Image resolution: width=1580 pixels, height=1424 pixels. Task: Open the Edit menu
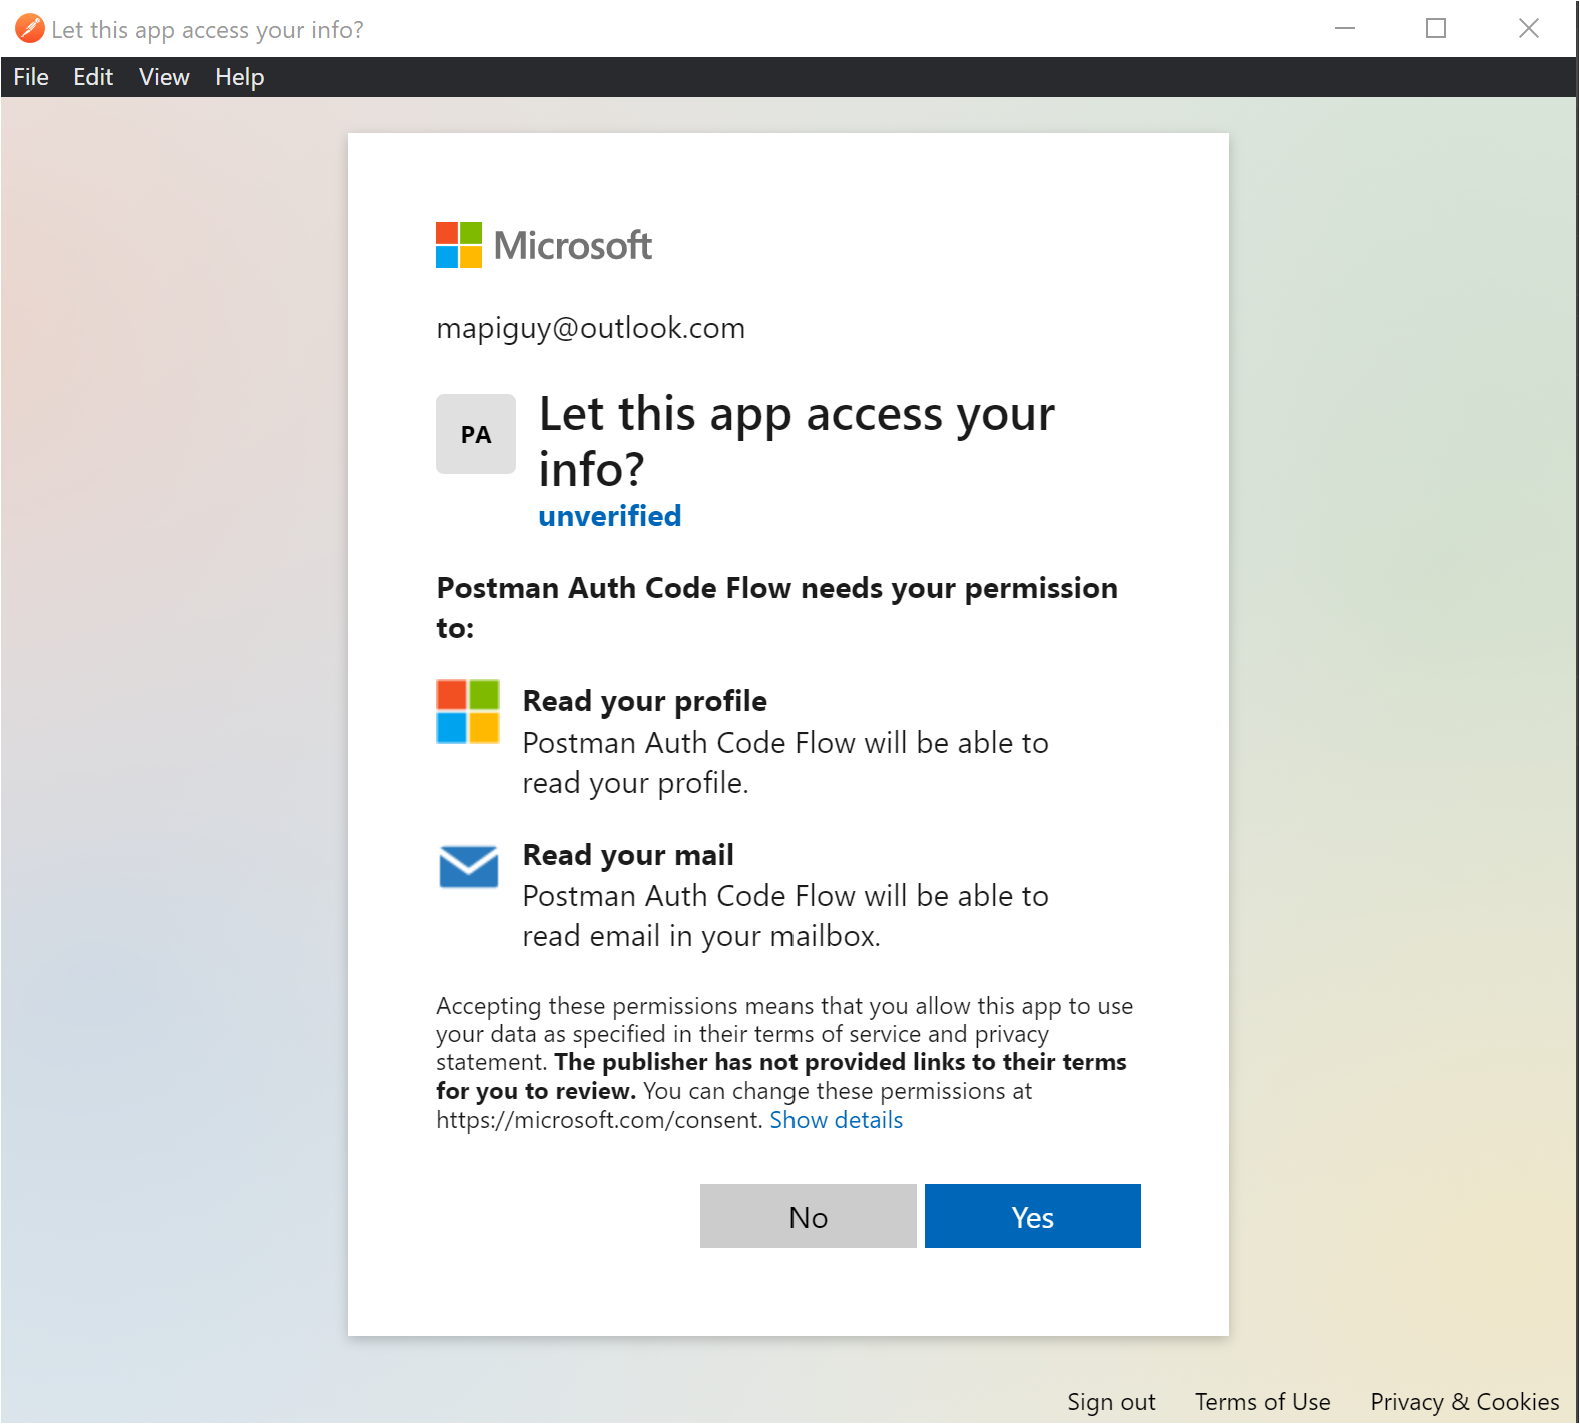pyautogui.click(x=93, y=77)
